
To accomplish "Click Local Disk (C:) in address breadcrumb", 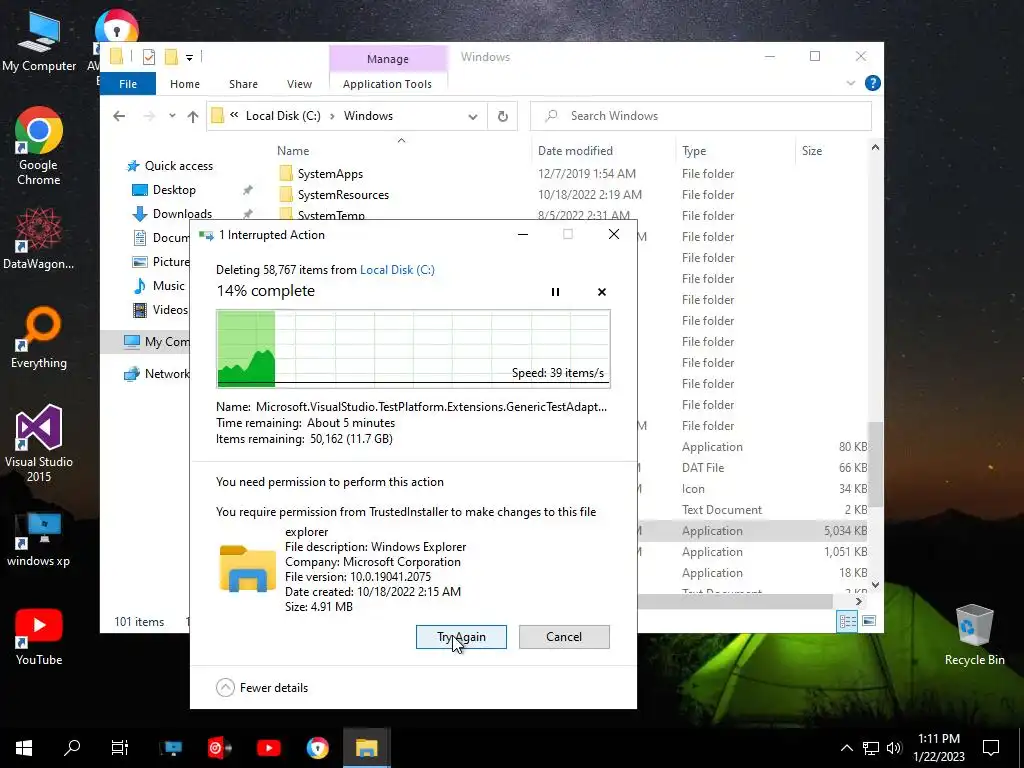I will pyautogui.click(x=283, y=116).
